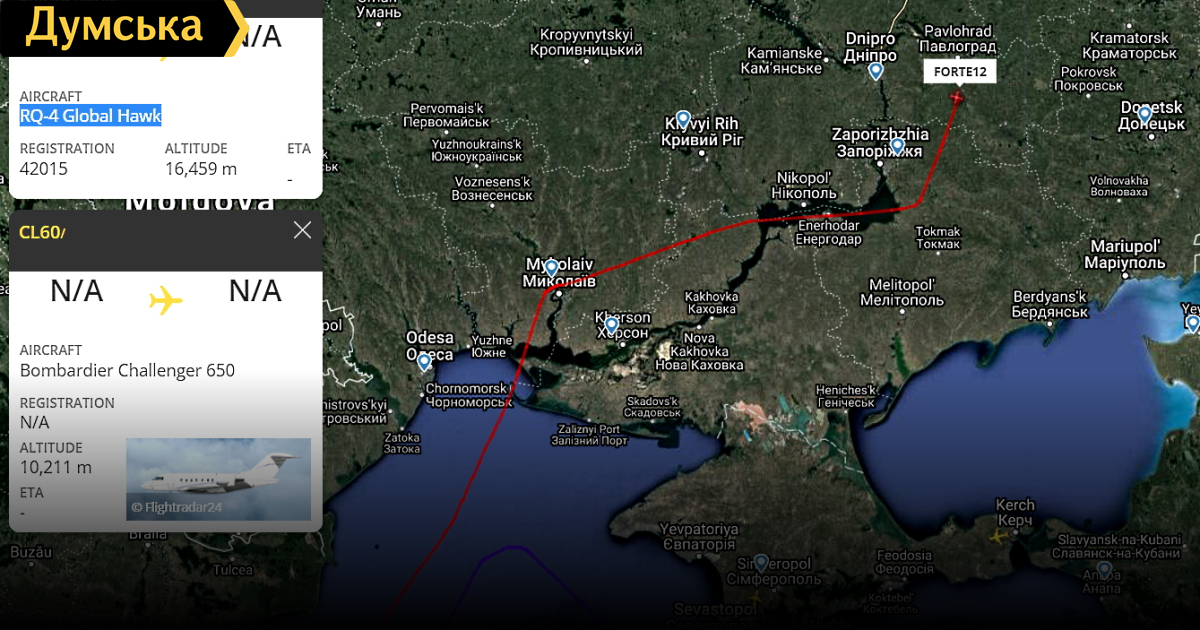Select the Kherson airport pin
The width and height of the screenshot is (1200, 630).
(x=611, y=324)
